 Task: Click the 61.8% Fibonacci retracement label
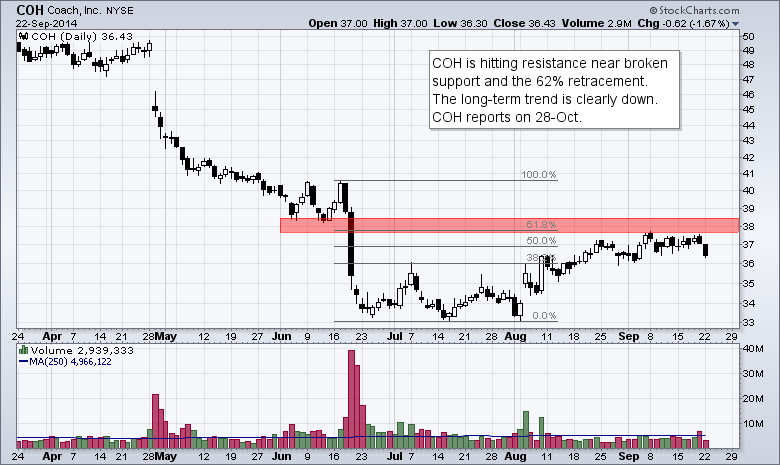click(541, 225)
